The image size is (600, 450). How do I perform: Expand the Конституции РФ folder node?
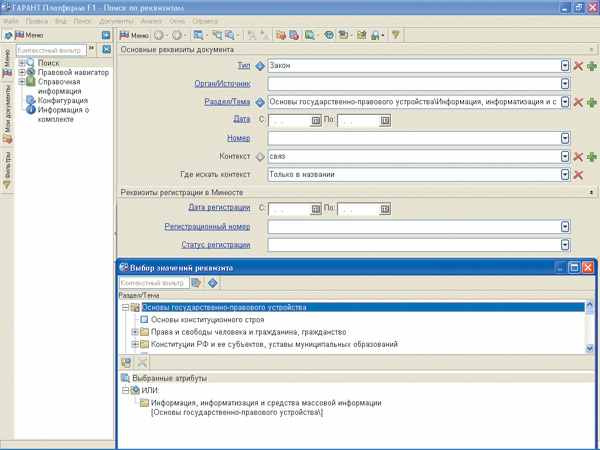[x=135, y=344]
